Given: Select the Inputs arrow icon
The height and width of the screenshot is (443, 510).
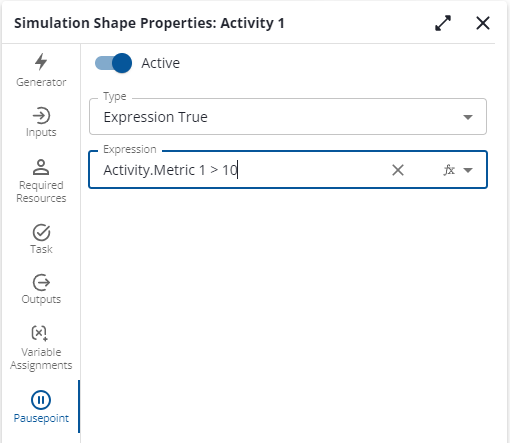Looking at the screenshot, I should (x=41, y=116).
